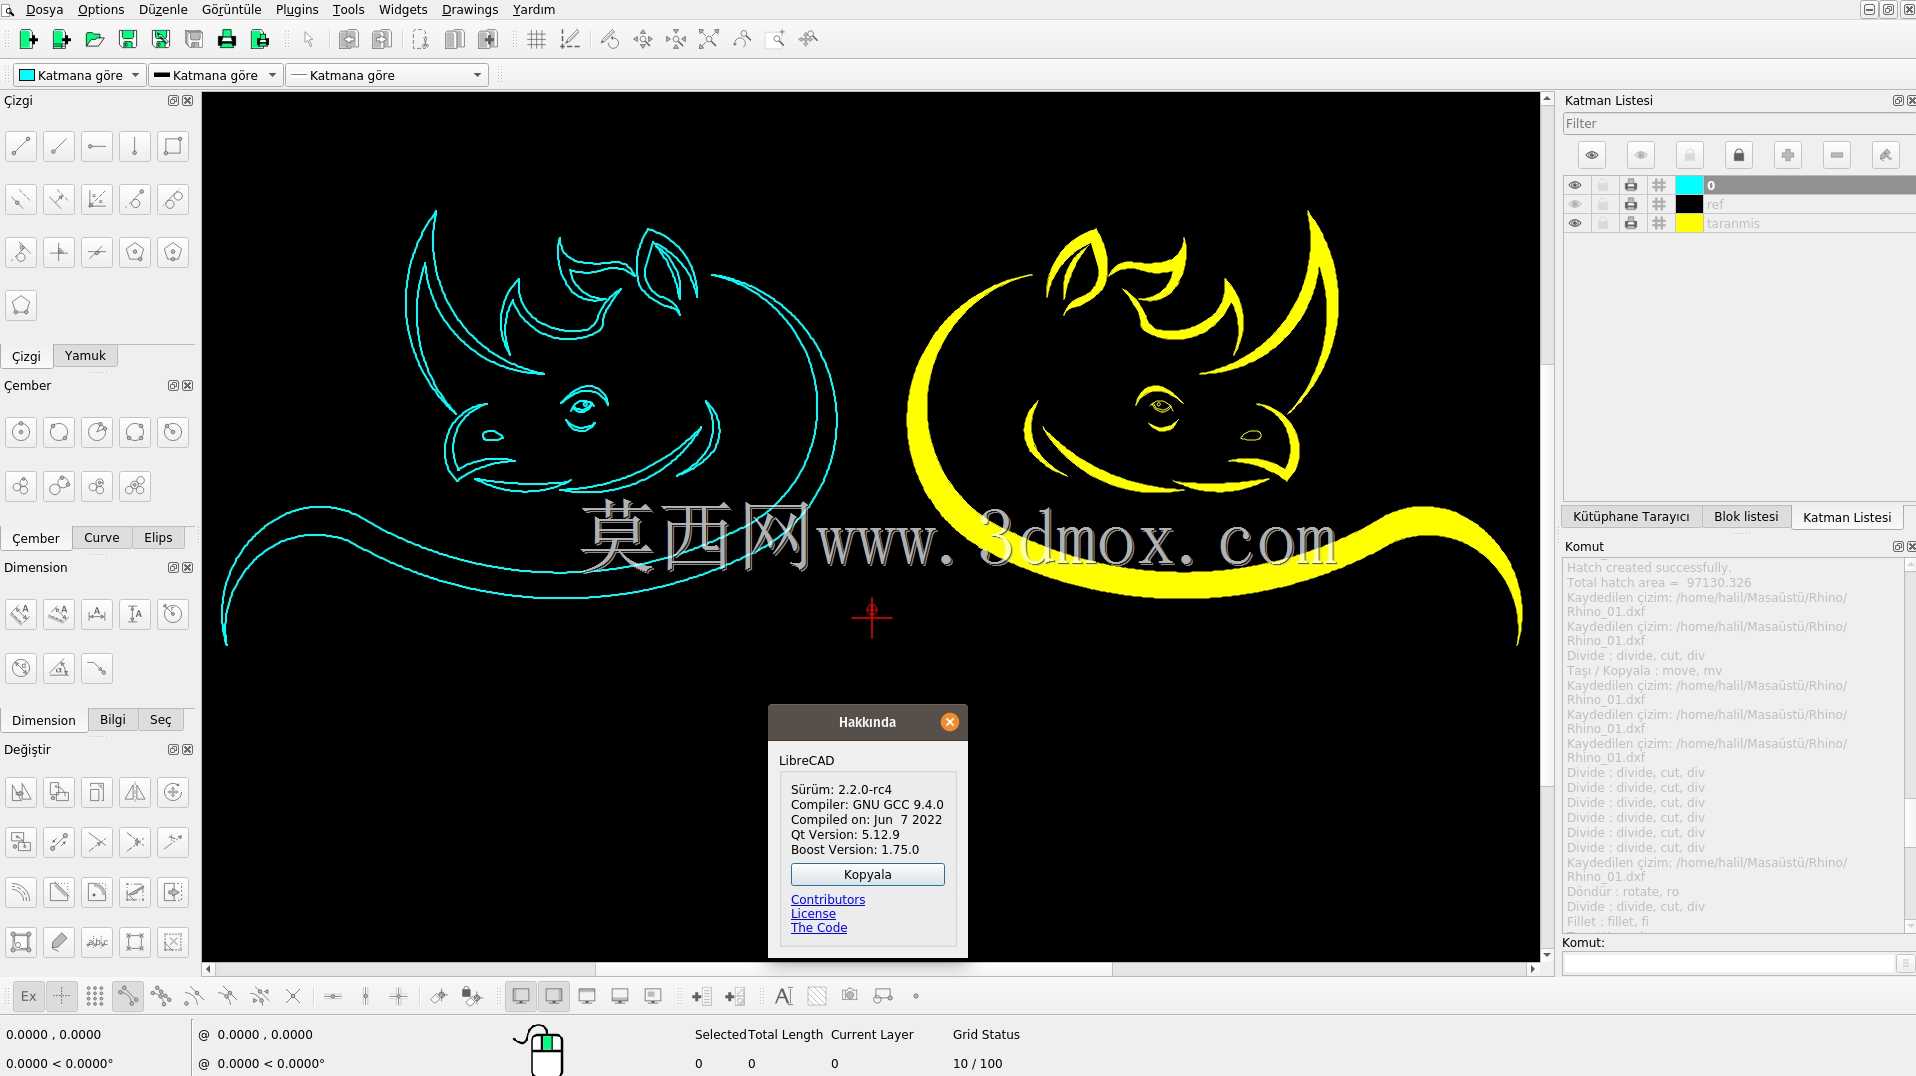
Task: Open the line width 'Katmana göre' dropdown
Action: point(214,75)
